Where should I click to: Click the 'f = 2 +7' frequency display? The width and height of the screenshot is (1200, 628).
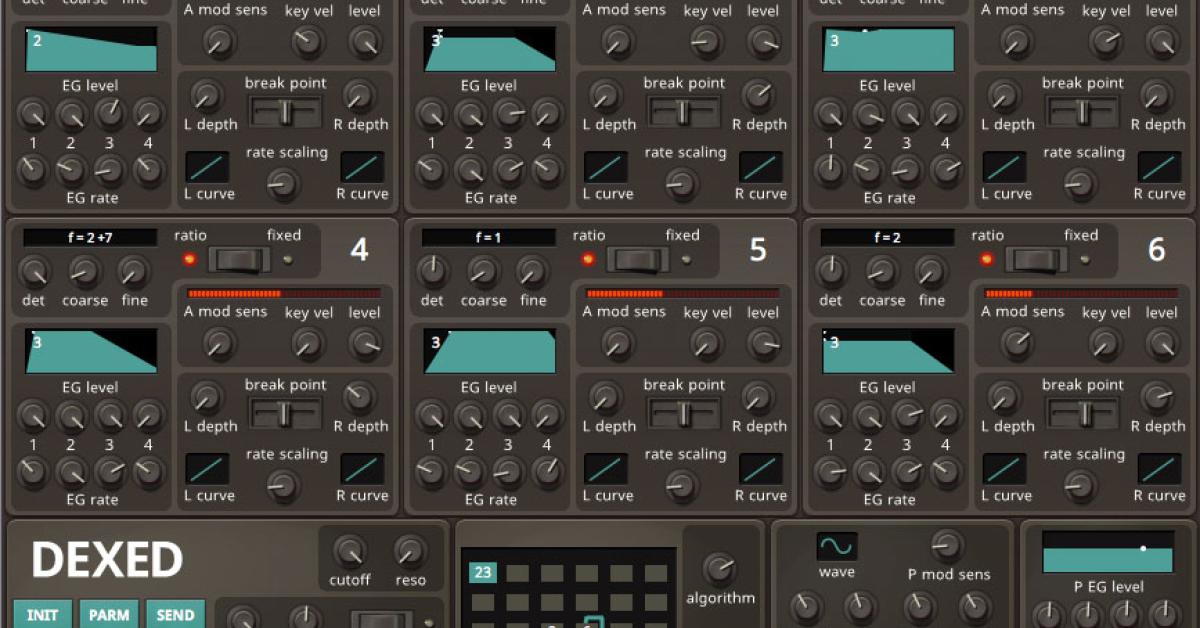91,238
